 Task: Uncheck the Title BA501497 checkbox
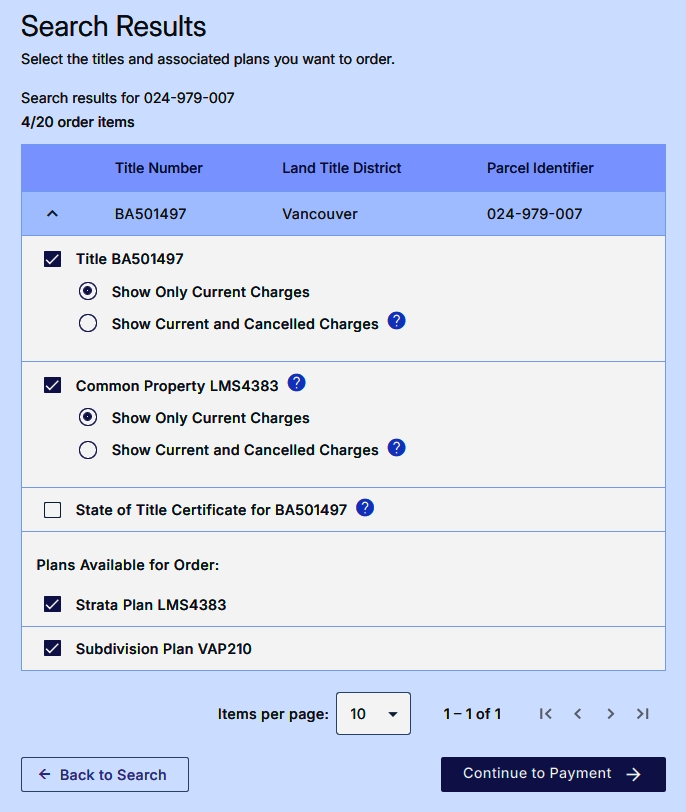click(52, 259)
